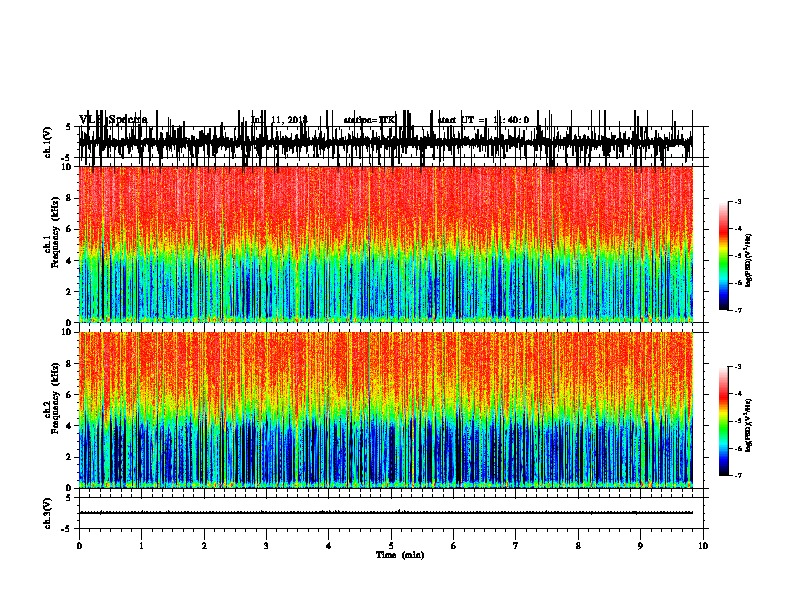Click the 'Time (min)' x-axis label
The height and width of the screenshot is (612, 792).
(400, 555)
